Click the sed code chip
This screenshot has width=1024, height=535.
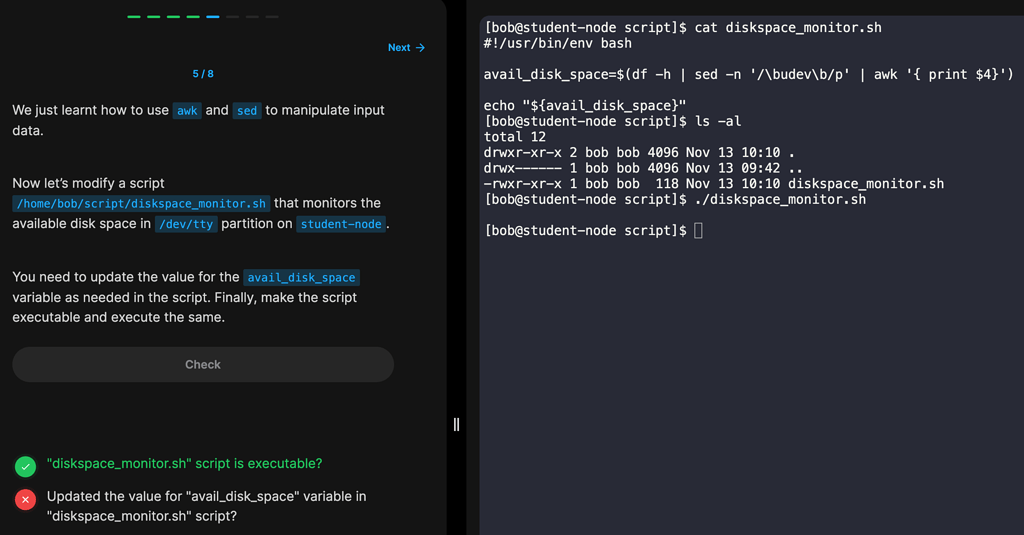pos(247,111)
